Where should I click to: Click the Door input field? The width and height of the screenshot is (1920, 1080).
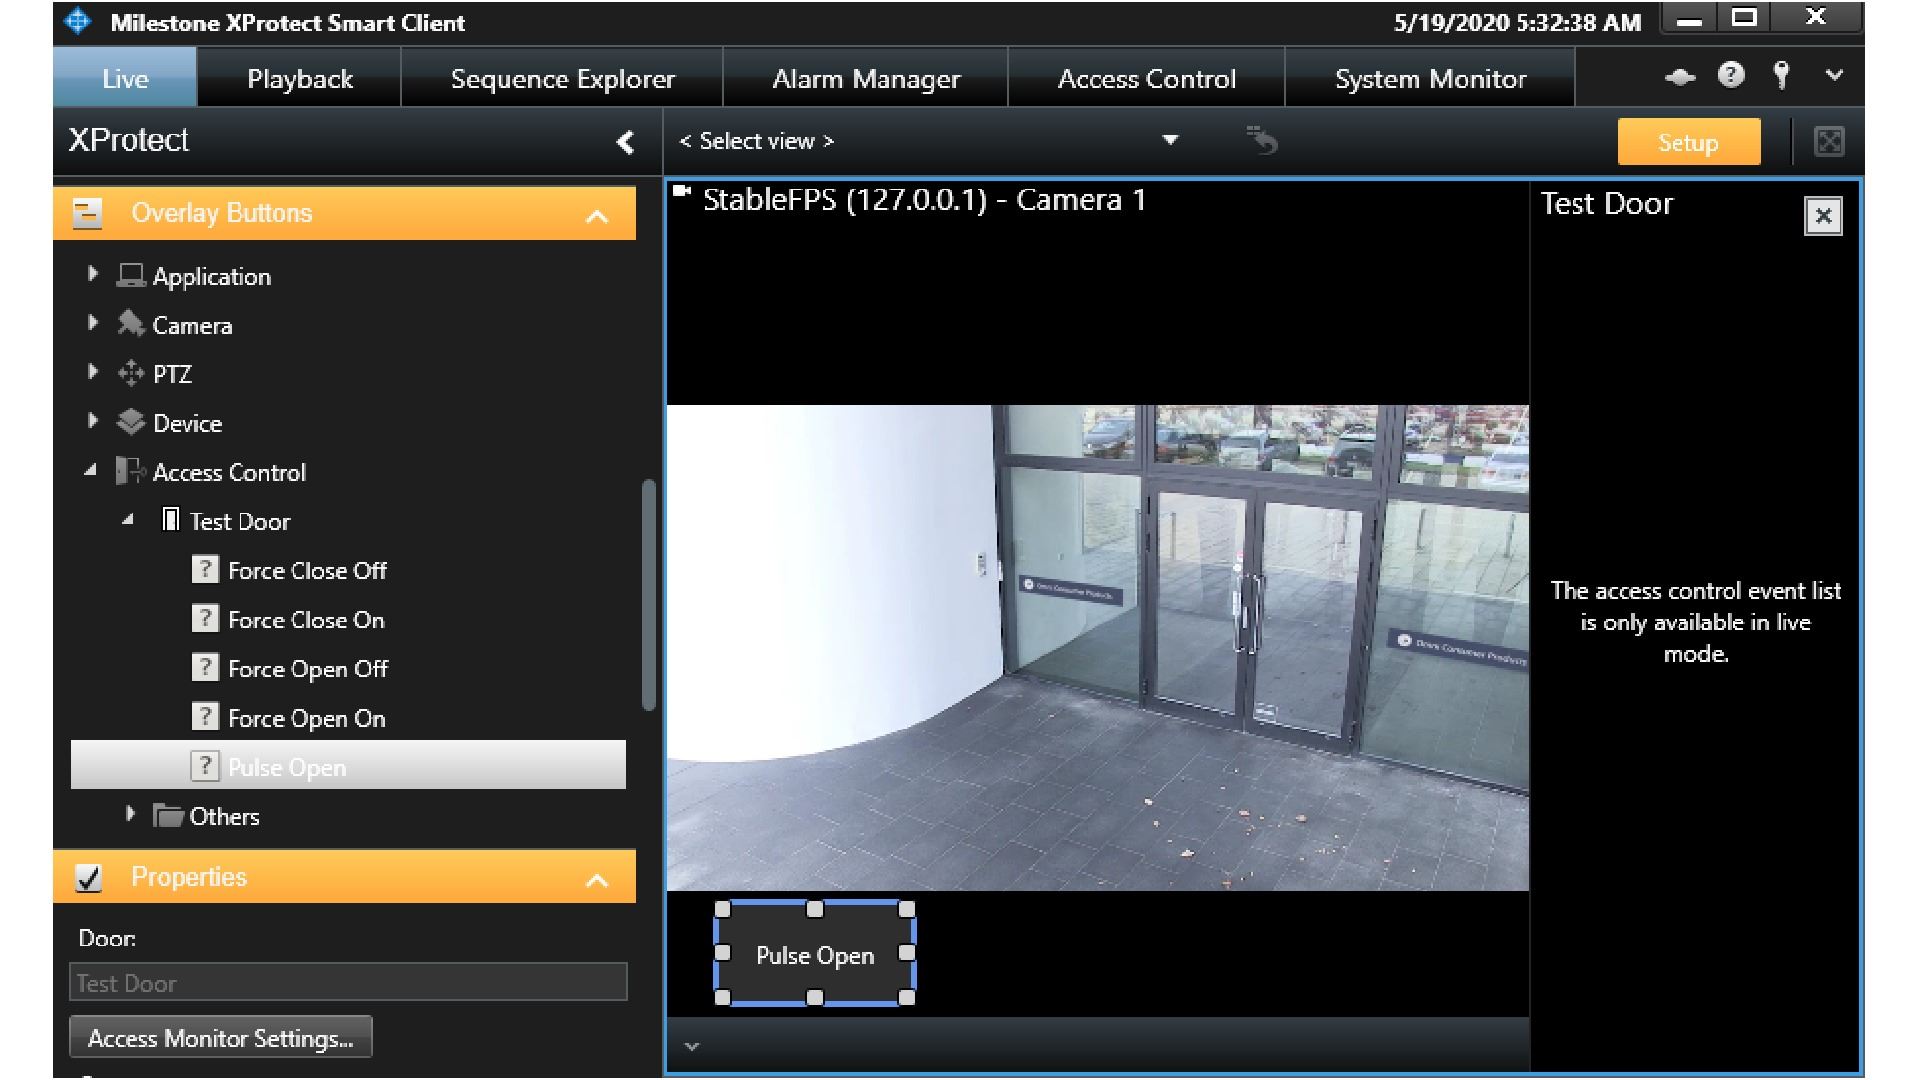point(348,982)
